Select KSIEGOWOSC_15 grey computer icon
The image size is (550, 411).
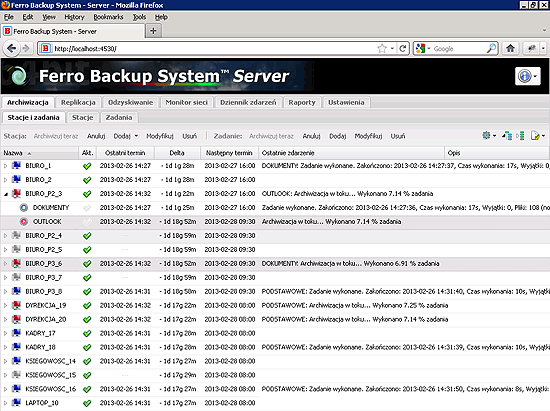16,375
